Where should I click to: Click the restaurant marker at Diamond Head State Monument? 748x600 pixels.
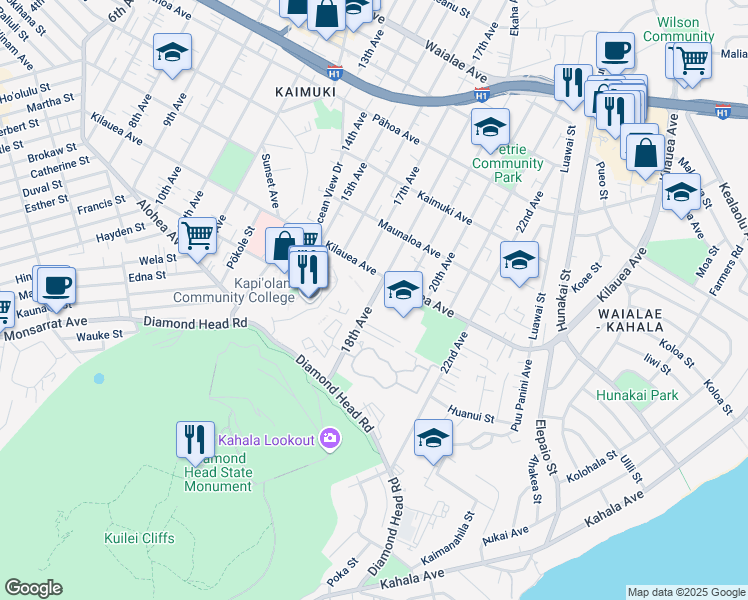pos(195,443)
